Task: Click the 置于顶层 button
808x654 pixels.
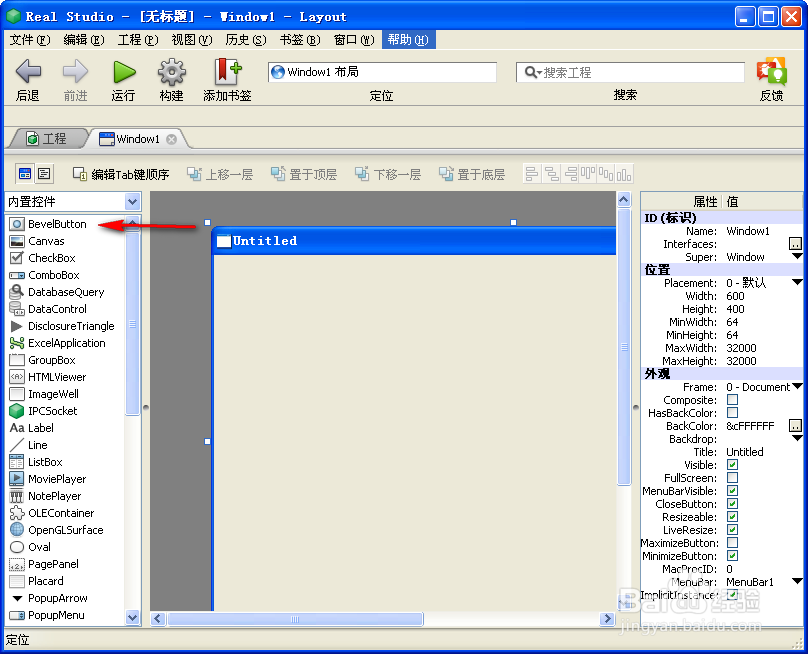Action: 304,174
